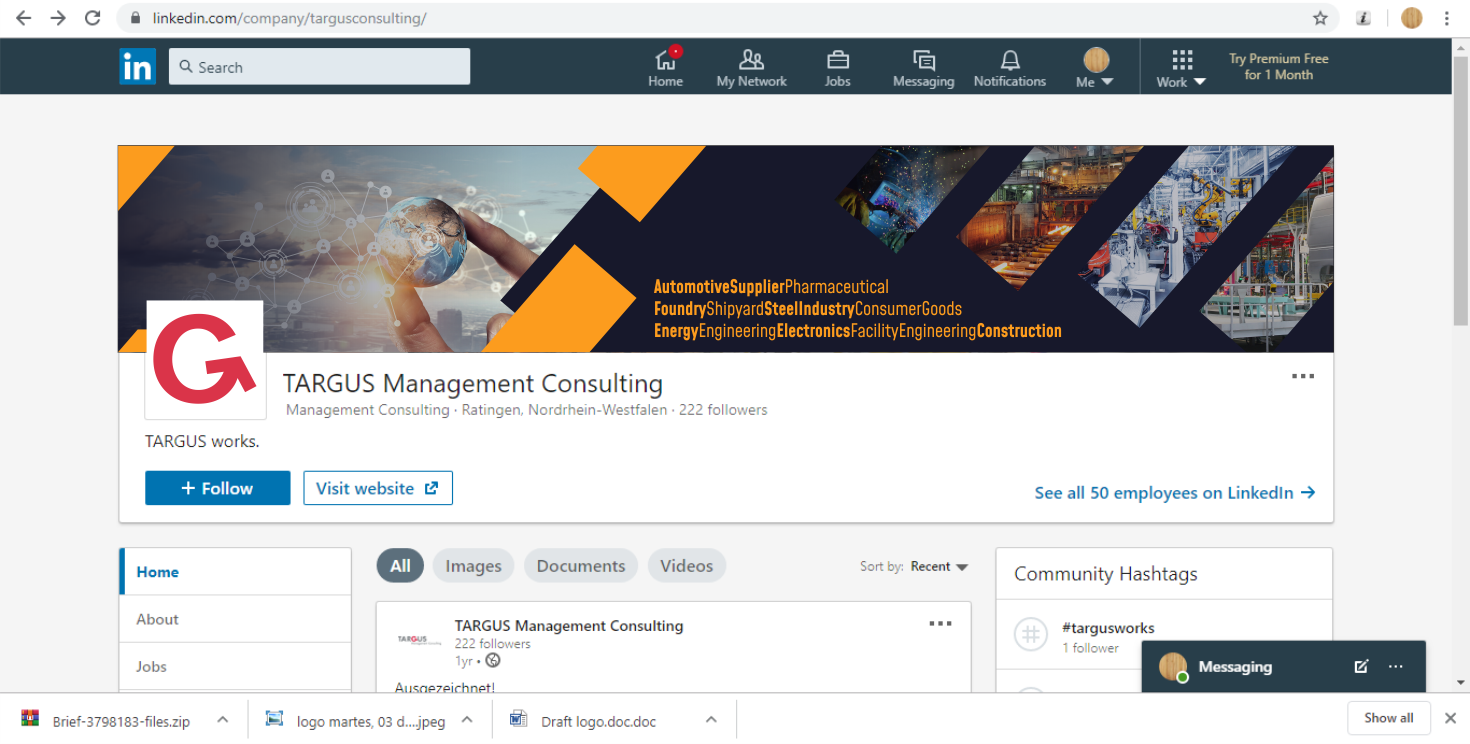This screenshot has width=1470, height=744.
Task: Expand the Me profile menu
Action: click(1095, 67)
